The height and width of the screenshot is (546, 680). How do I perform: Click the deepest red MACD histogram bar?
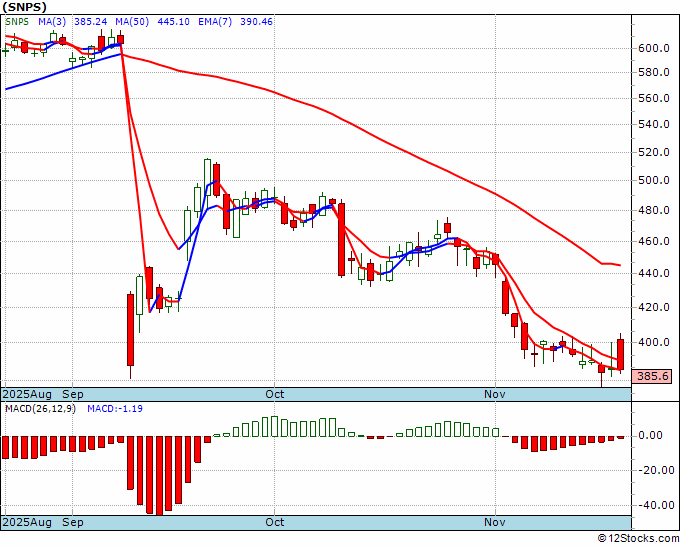159,476
